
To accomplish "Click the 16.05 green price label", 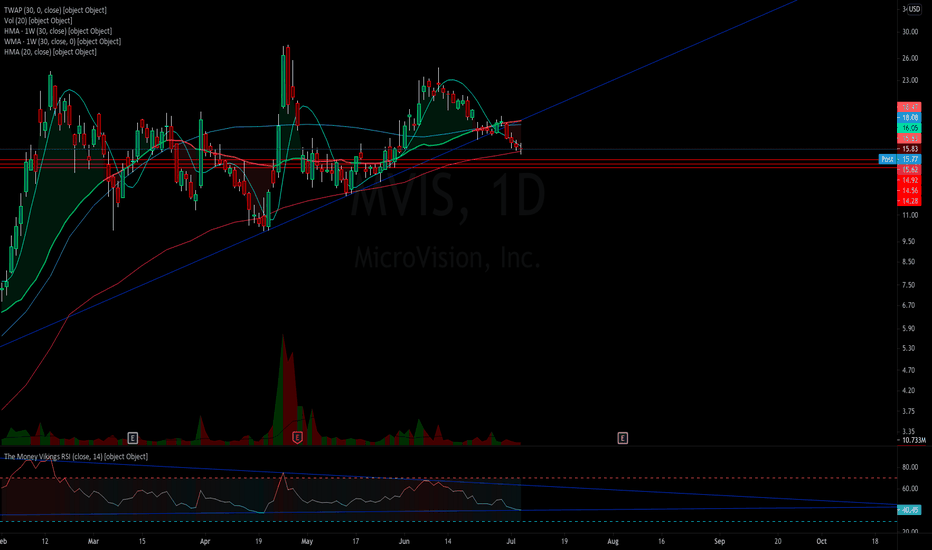I will 909,128.
